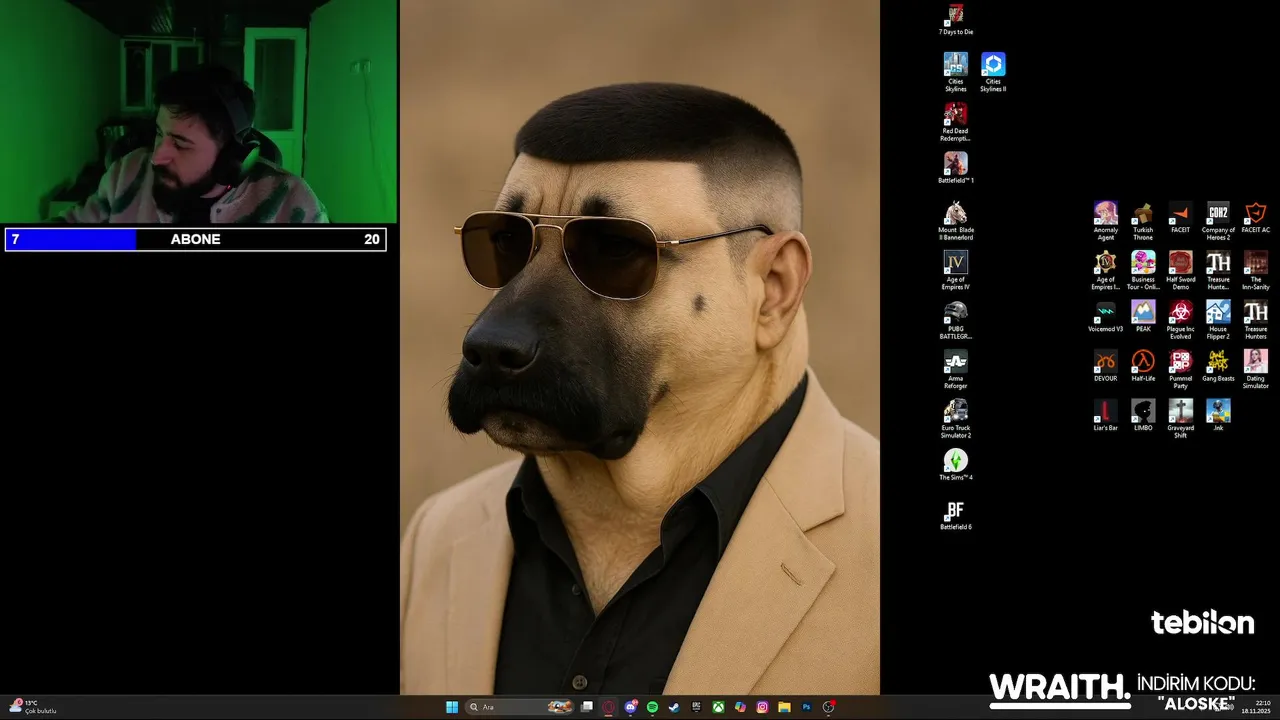Select the PEAK game icon
This screenshot has height=720, width=1280.
[x=1143, y=316]
